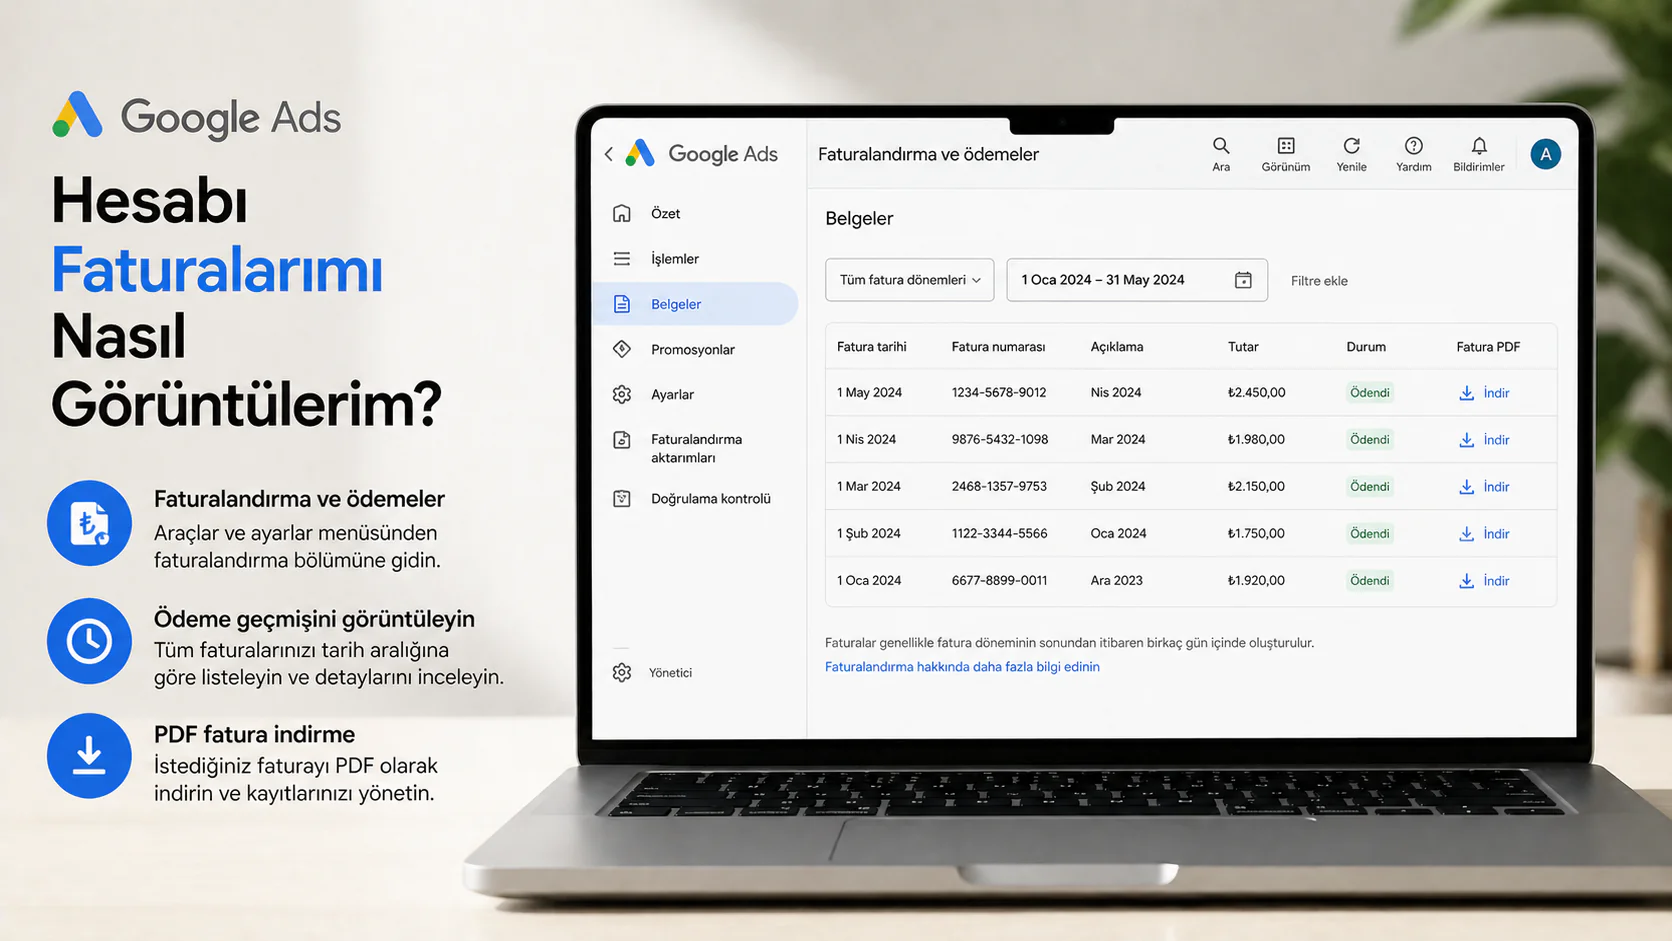Viewport: 1672px width, 941px height.
Task: Select the İşlemler sidebar icon
Action: tap(622, 258)
